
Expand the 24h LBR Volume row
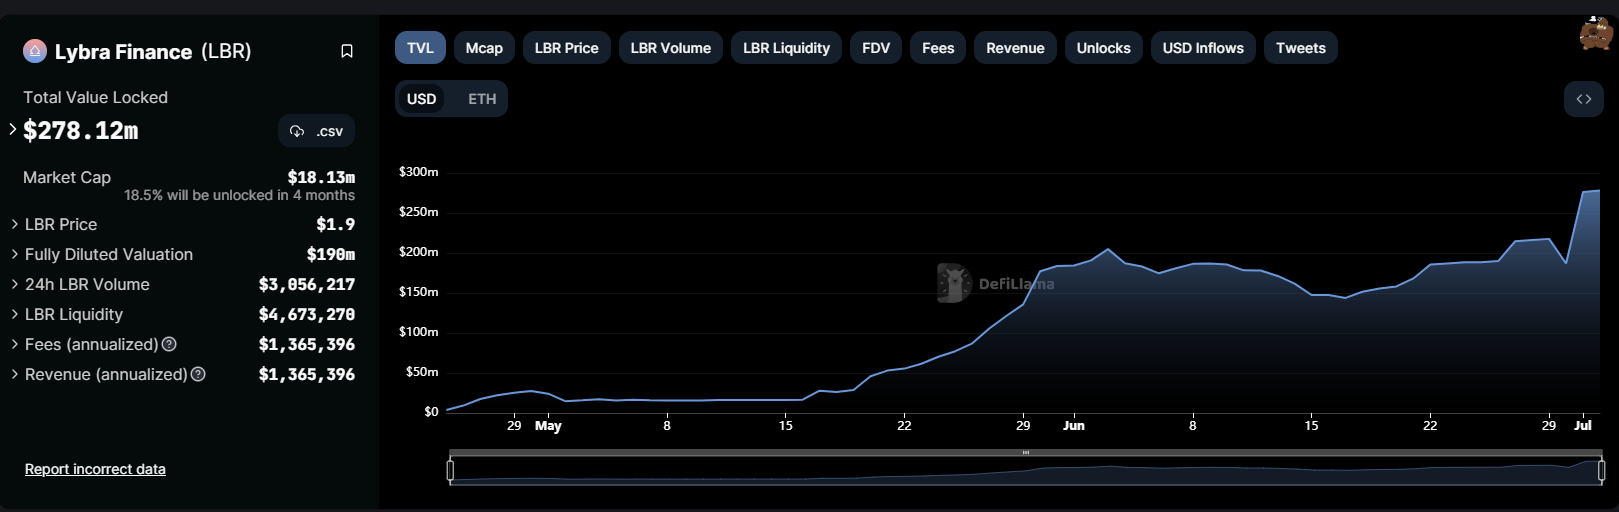pos(14,284)
